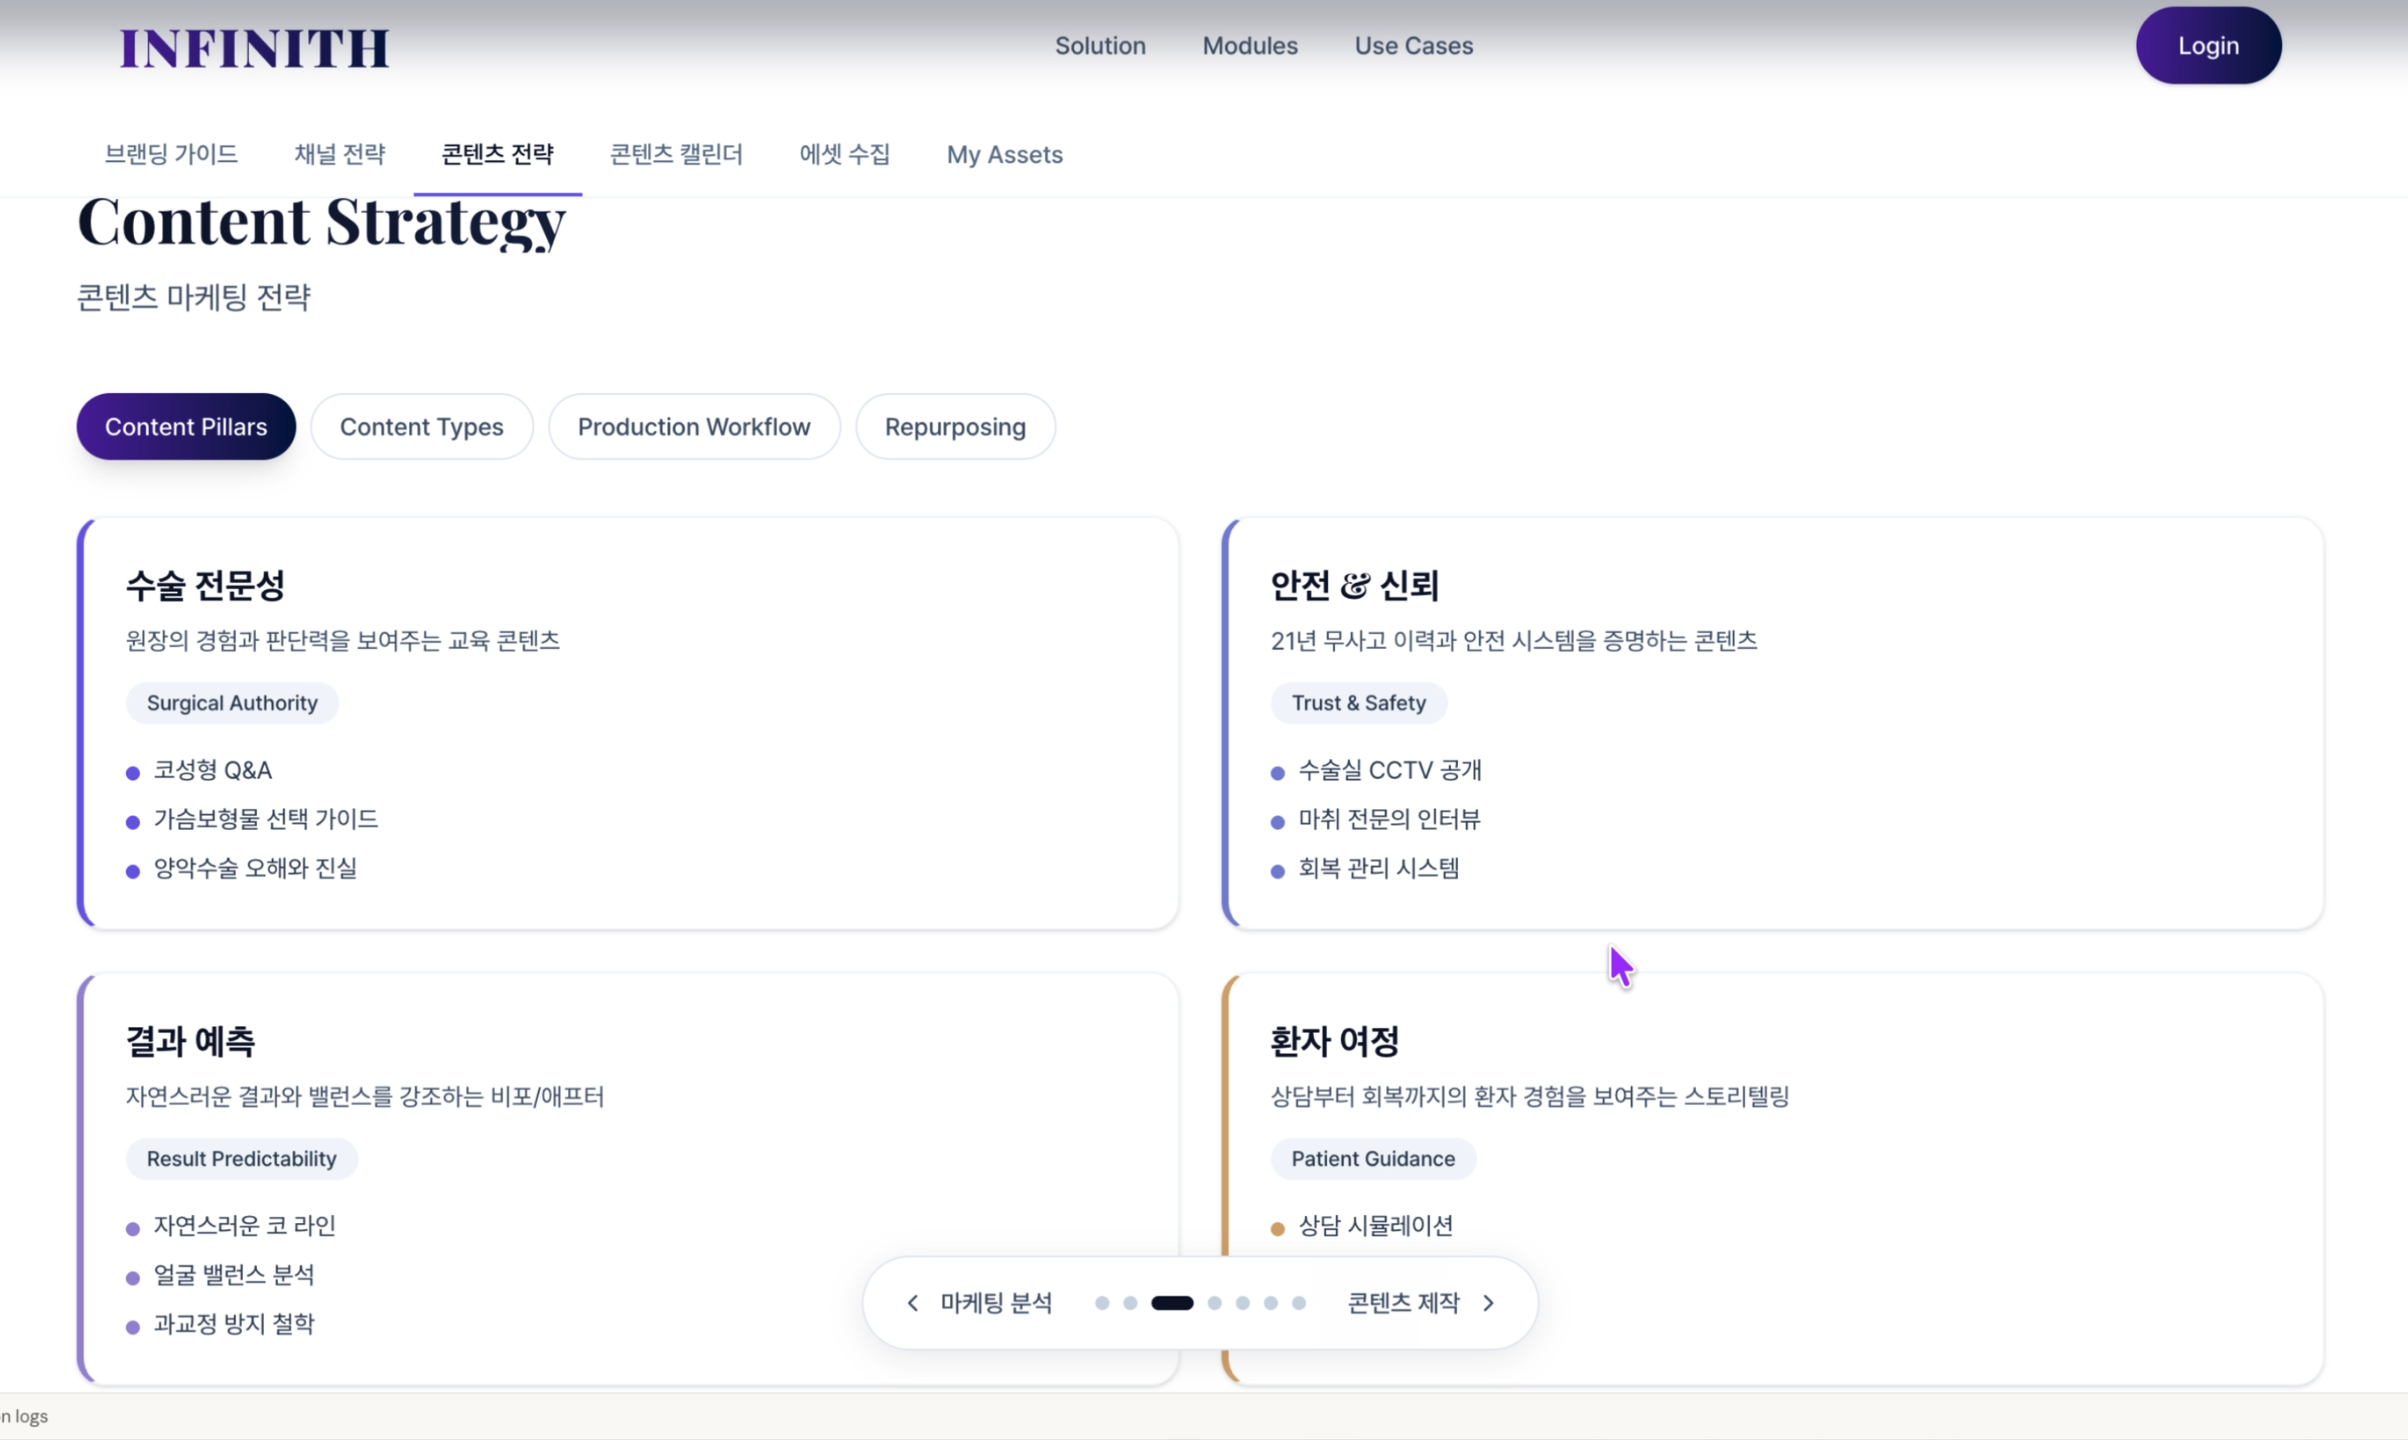Click the Login button
Image resolution: width=2408 pixels, height=1440 pixels.
coord(2208,46)
